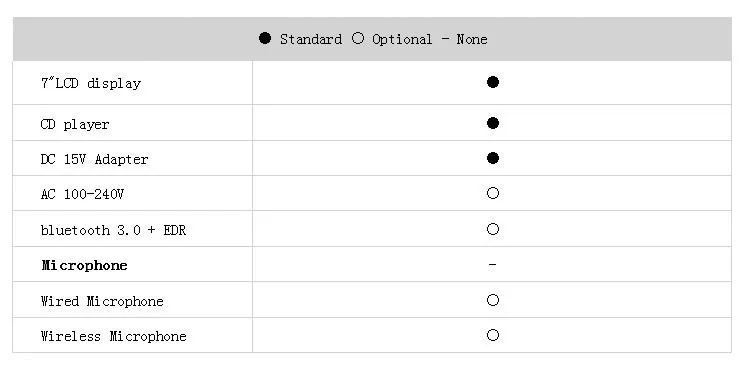Select the 7" LCD display label

91,83
